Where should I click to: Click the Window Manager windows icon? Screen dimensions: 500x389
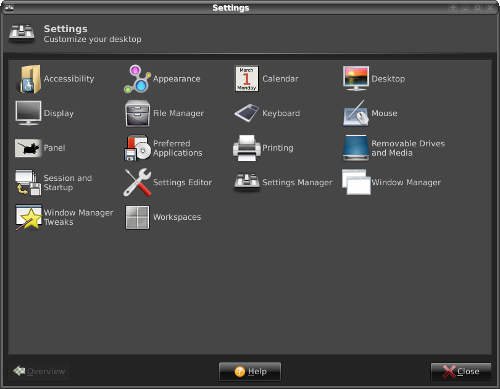(356, 182)
